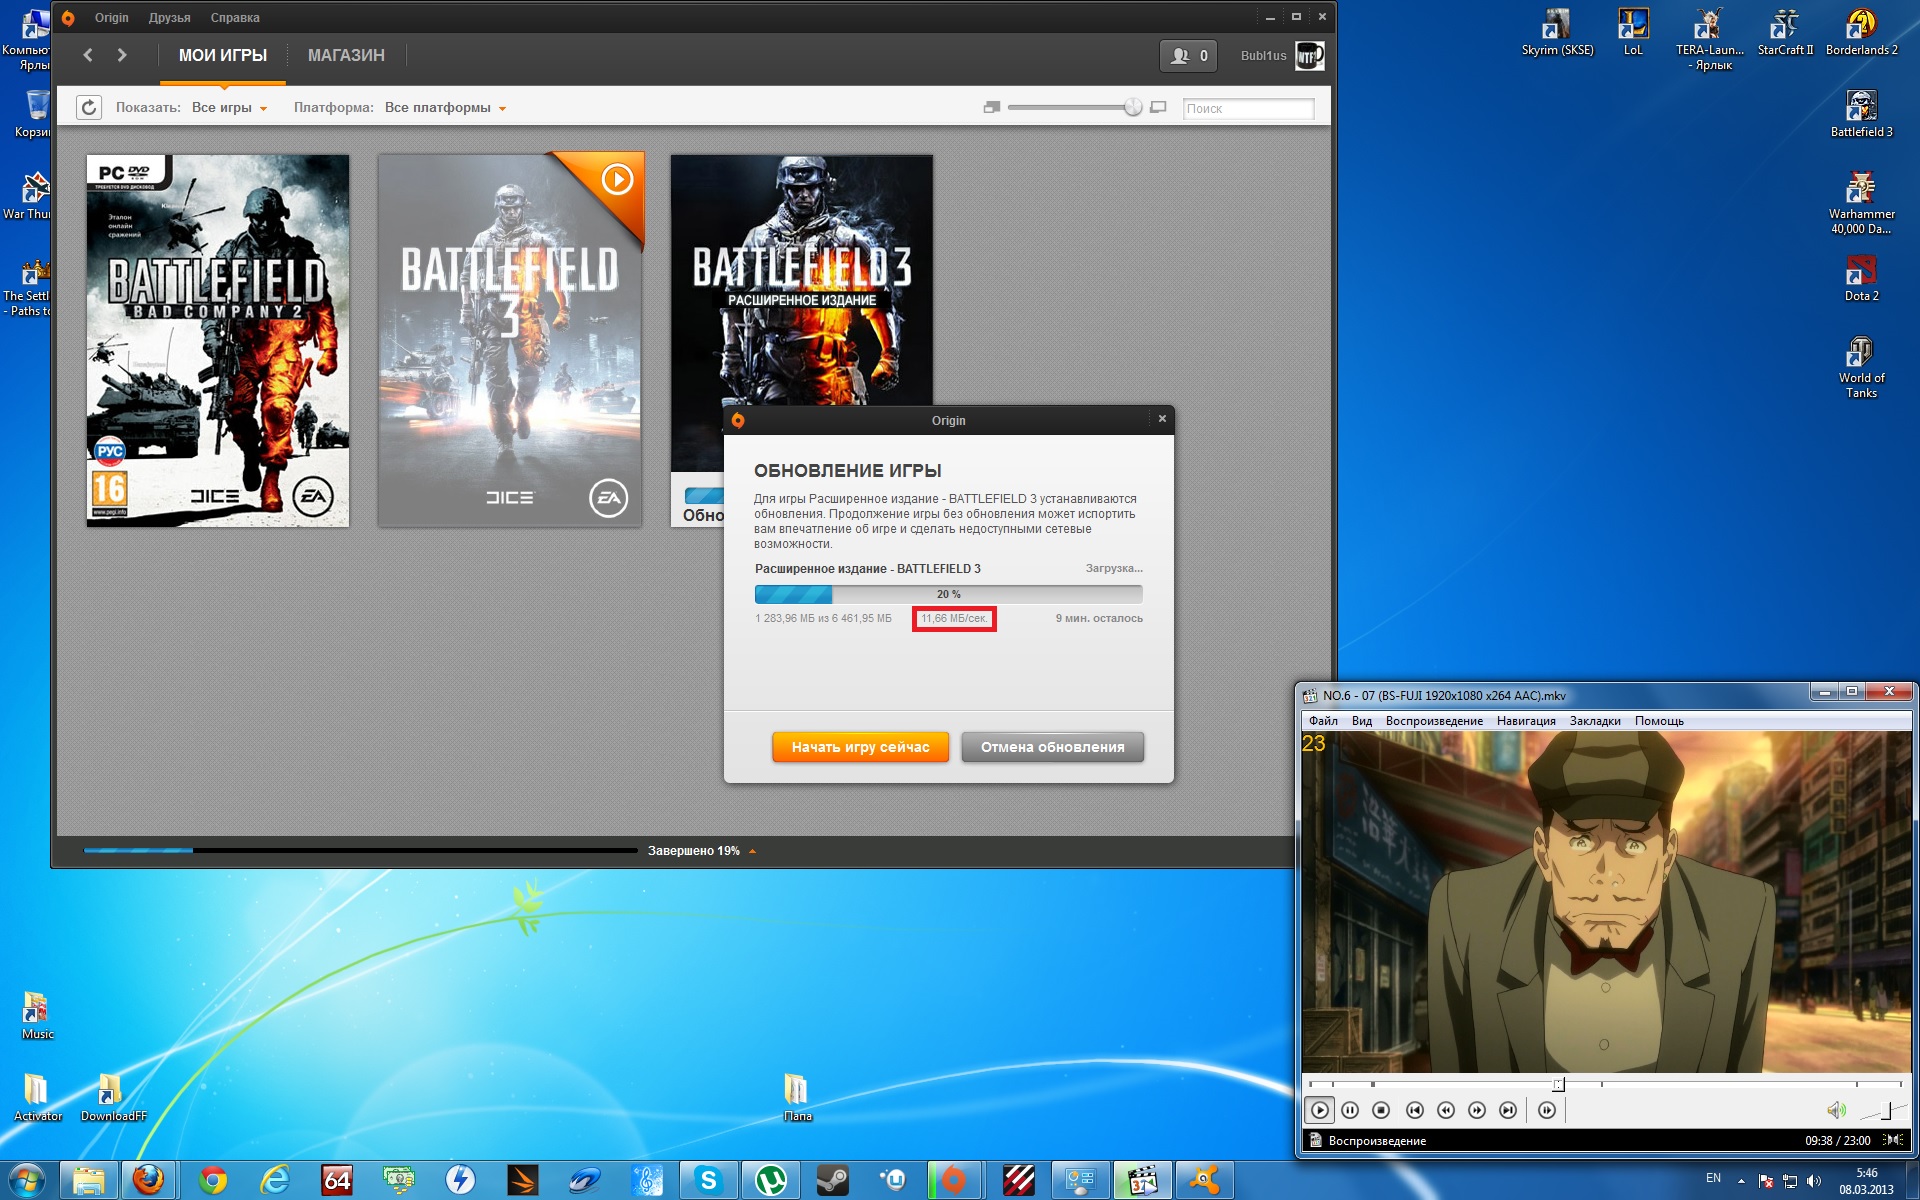Open system tray volume icon
The width and height of the screenshot is (1920, 1200).
click(1813, 1181)
